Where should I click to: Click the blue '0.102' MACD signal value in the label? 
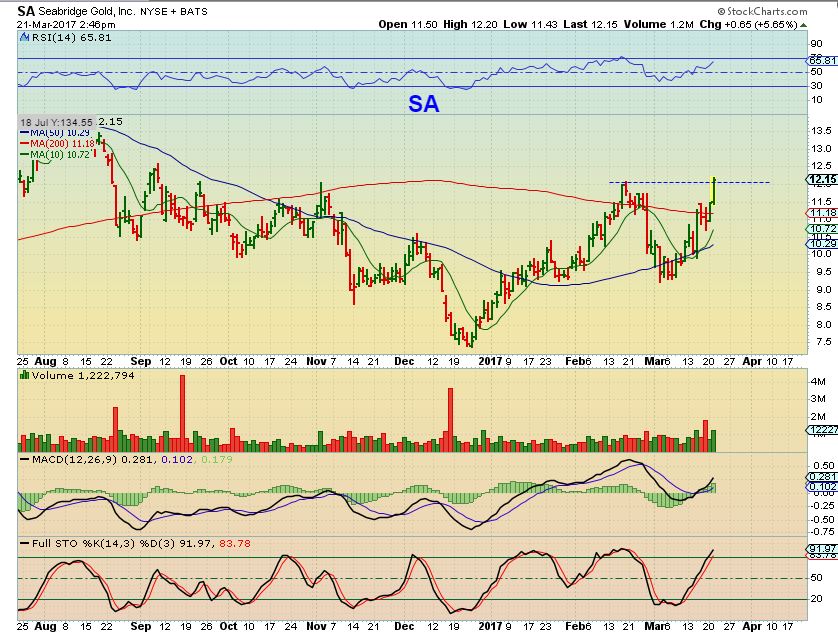177,460
